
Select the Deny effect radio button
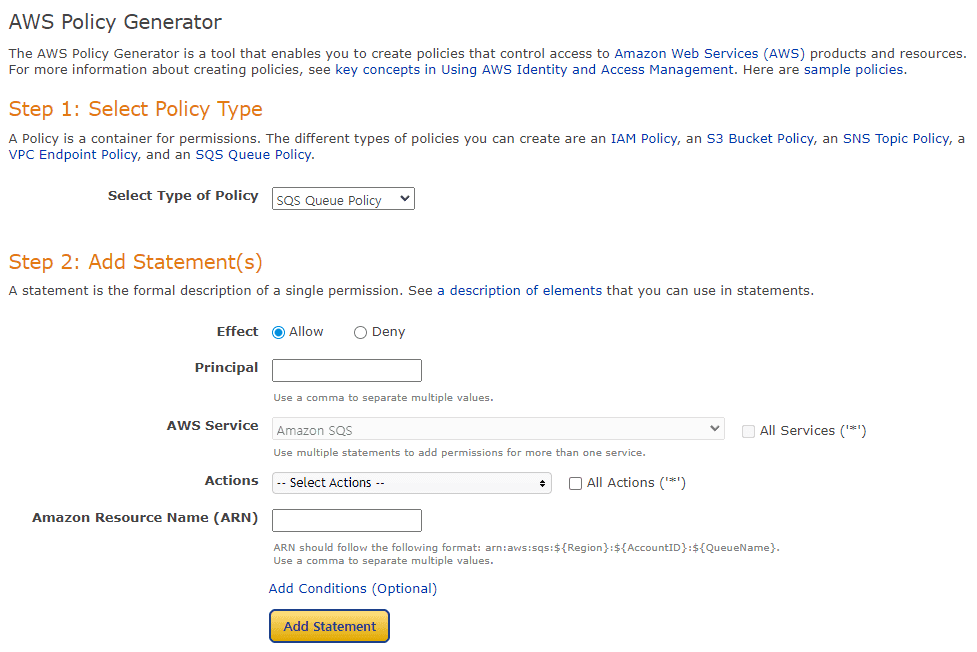coord(361,332)
